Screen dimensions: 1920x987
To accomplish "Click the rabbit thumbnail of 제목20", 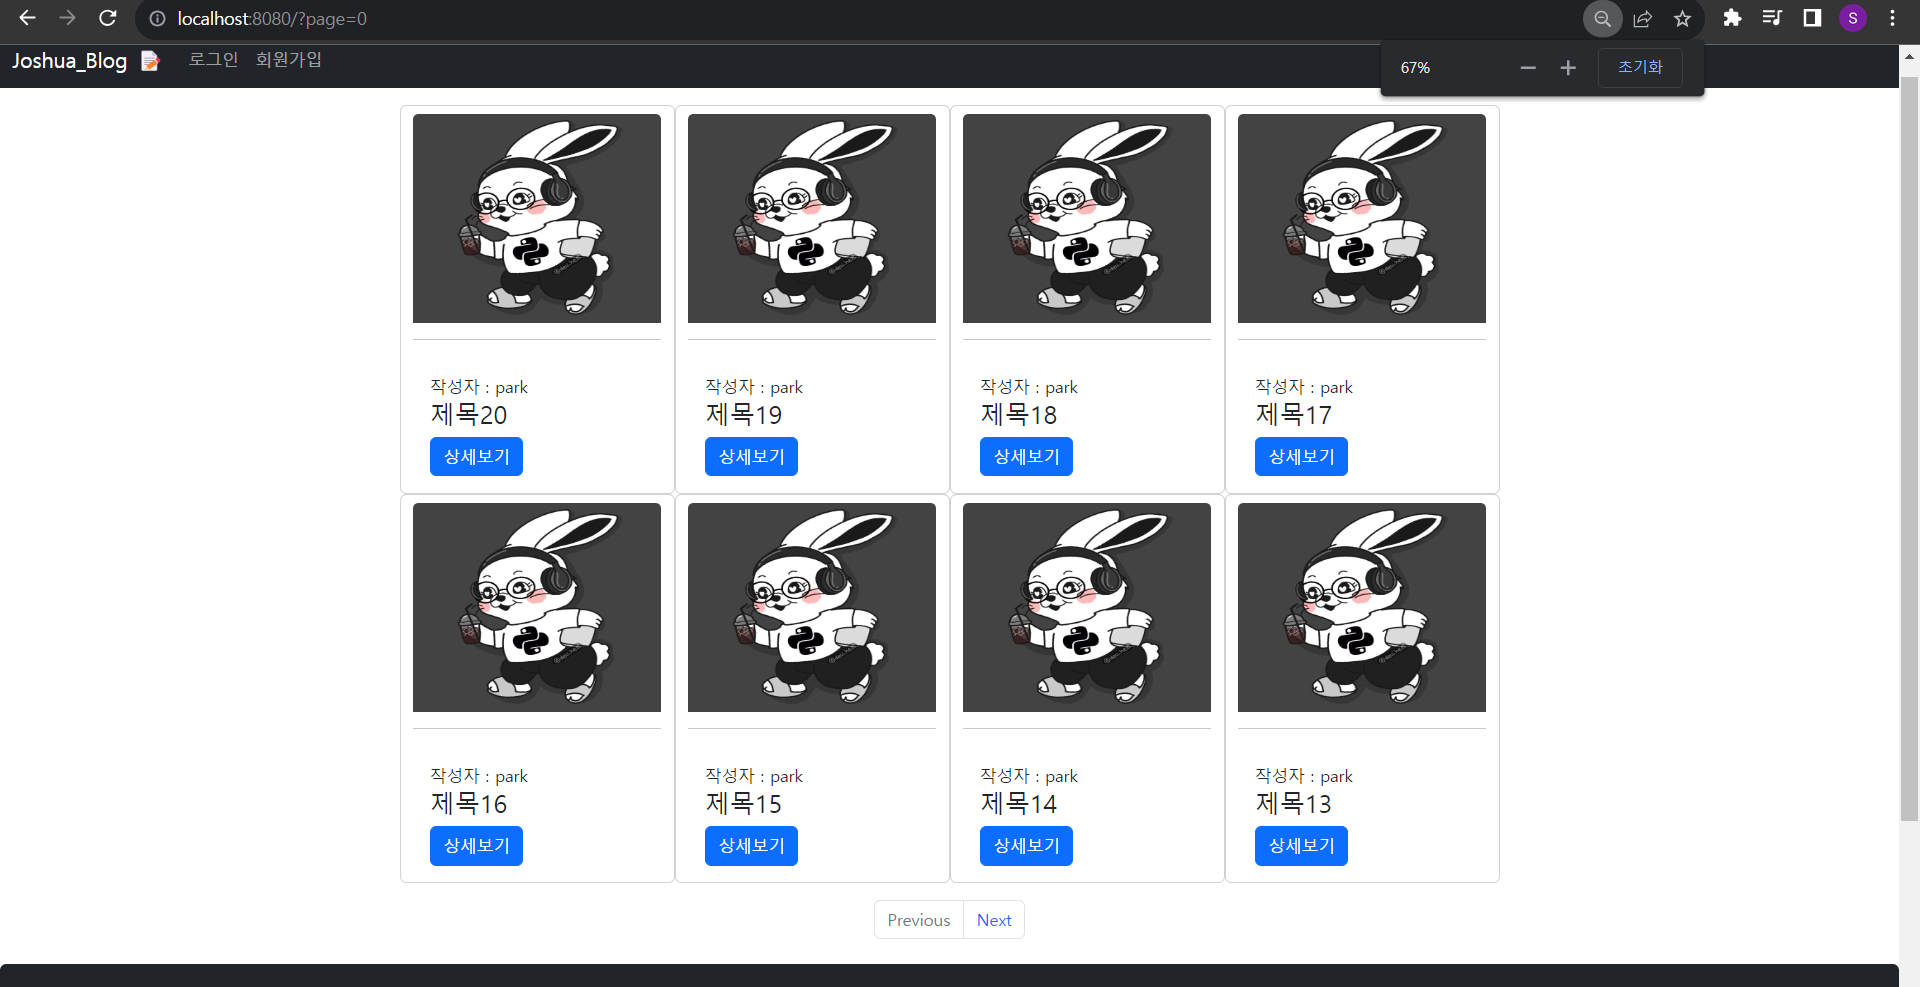I will [537, 218].
